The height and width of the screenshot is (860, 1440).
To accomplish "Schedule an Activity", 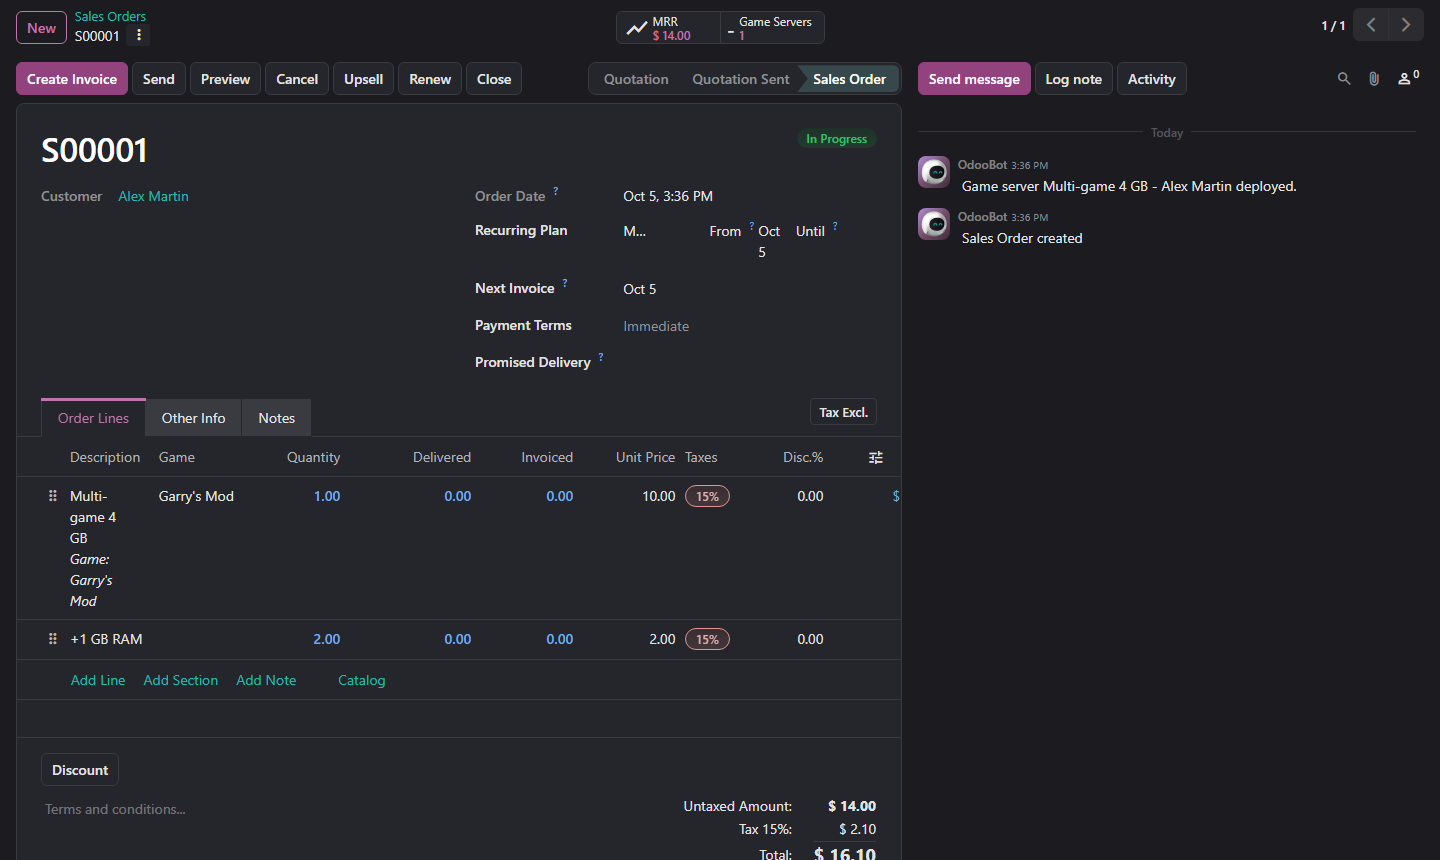I will [1152, 79].
